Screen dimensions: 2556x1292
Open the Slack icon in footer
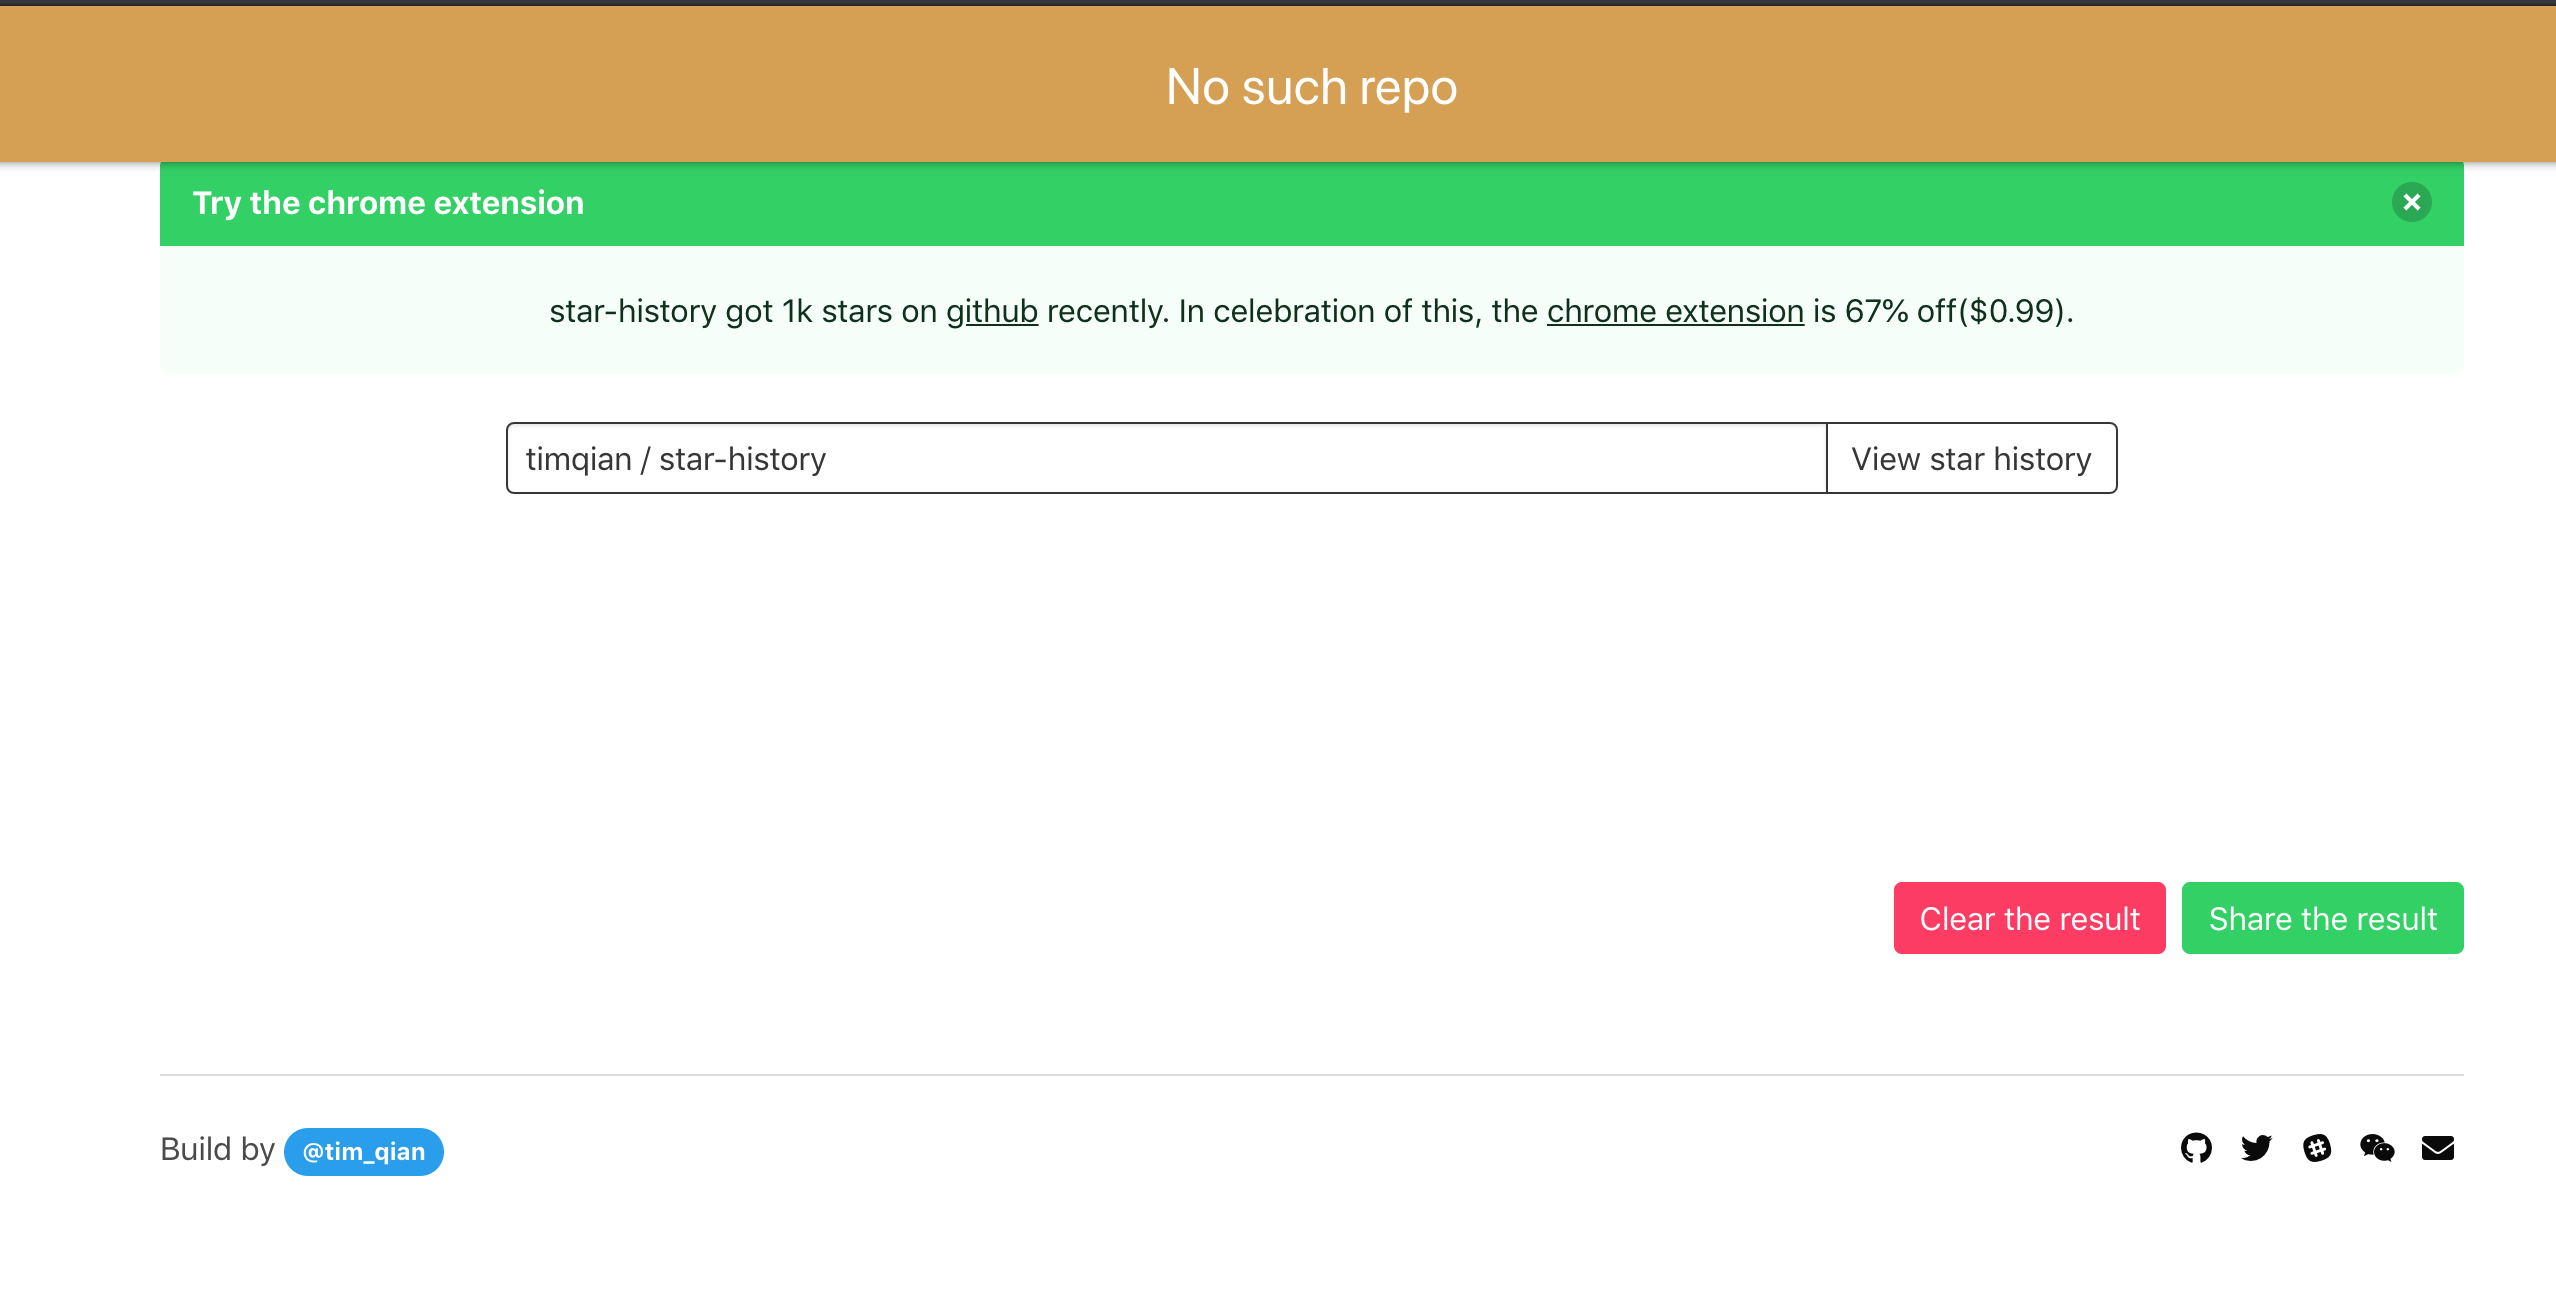2318,1148
